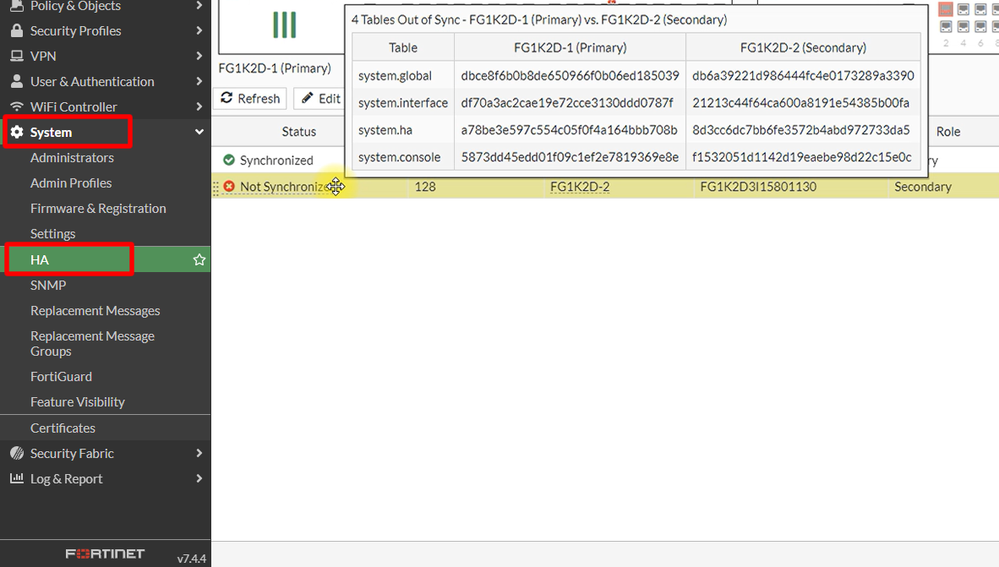The width and height of the screenshot is (999, 567).
Task: Expand Security Fabric chevron
Action: pyautogui.click(x=199, y=453)
